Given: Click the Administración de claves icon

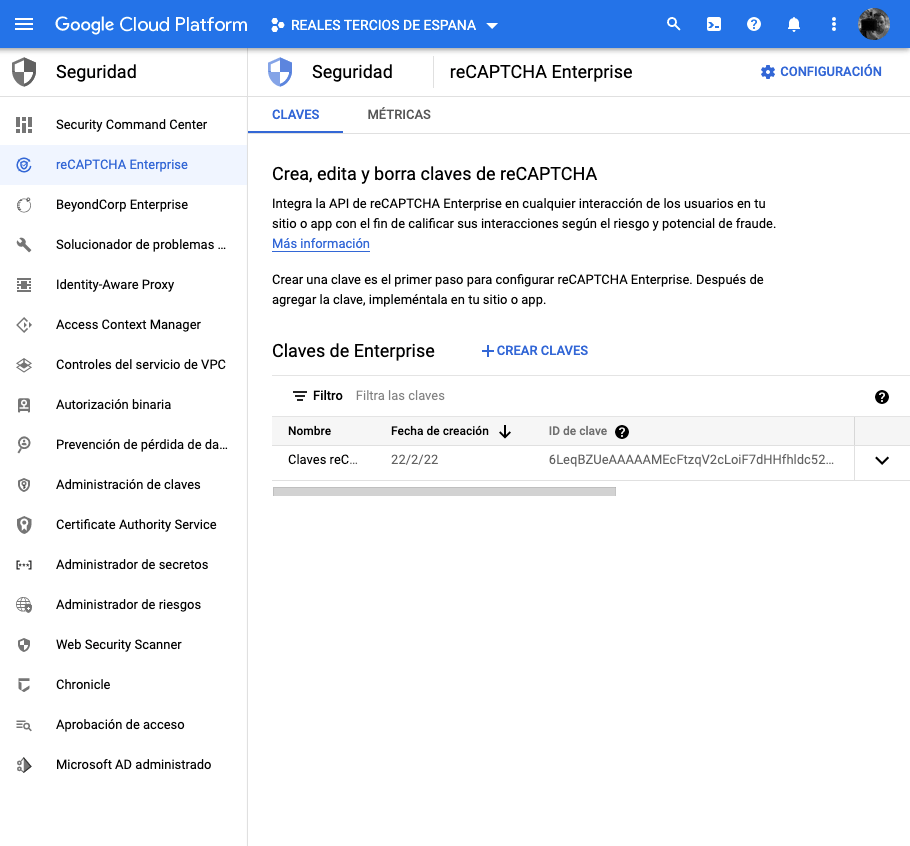Looking at the screenshot, I should (24, 485).
